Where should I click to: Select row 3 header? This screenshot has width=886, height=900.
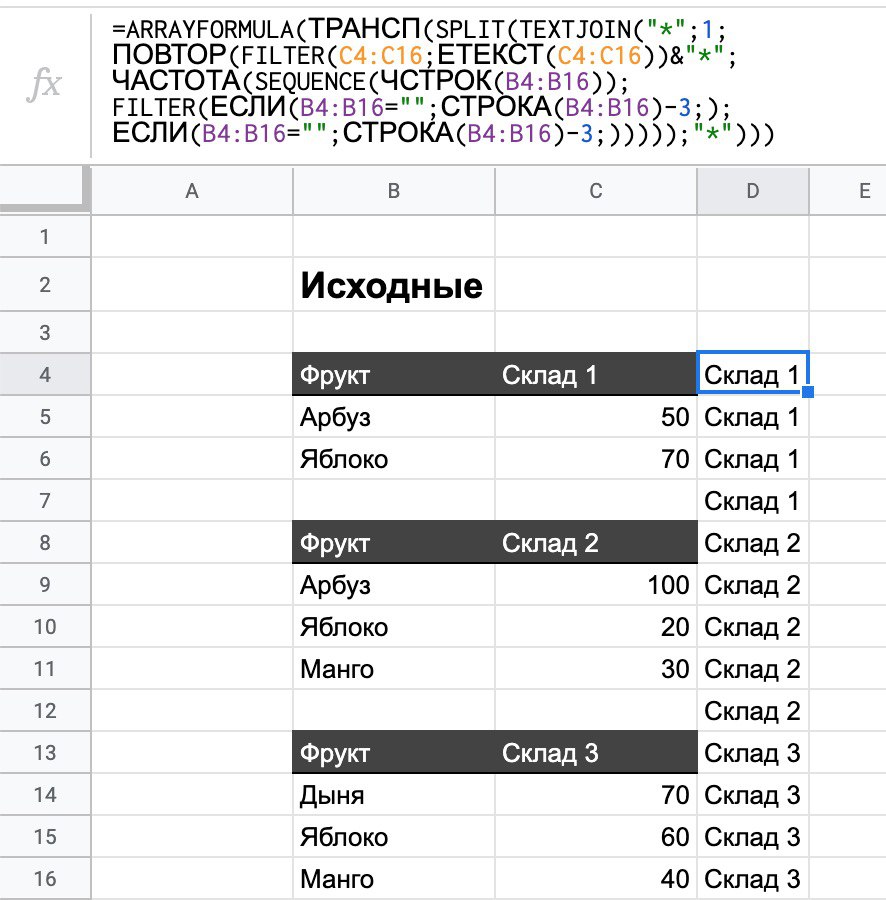(45, 332)
